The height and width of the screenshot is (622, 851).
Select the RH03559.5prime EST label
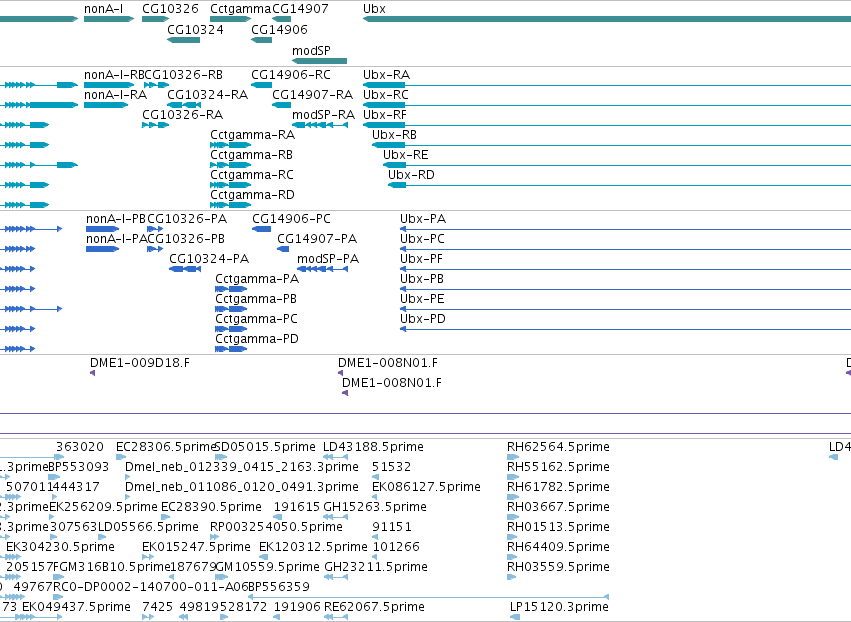(558, 567)
